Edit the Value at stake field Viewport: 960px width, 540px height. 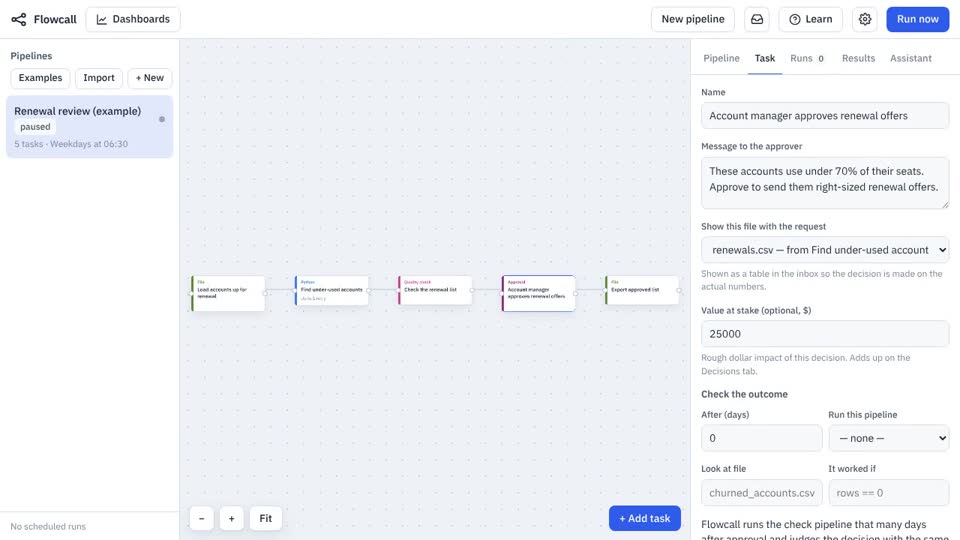(825, 334)
